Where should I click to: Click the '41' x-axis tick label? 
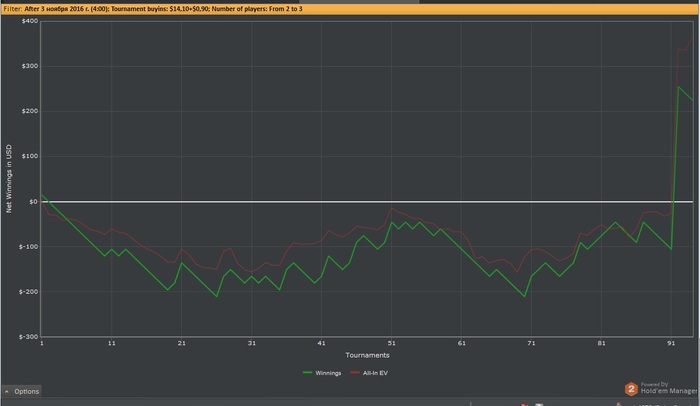321,343
